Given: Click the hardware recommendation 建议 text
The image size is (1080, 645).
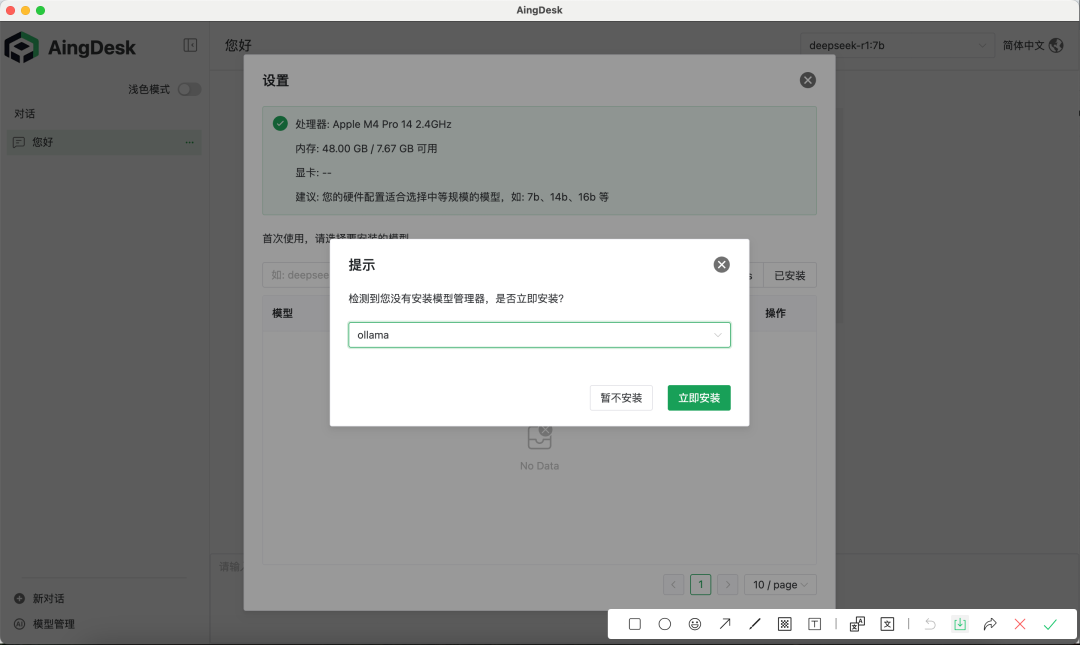Looking at the screenshot, I should tap(452, 197).
